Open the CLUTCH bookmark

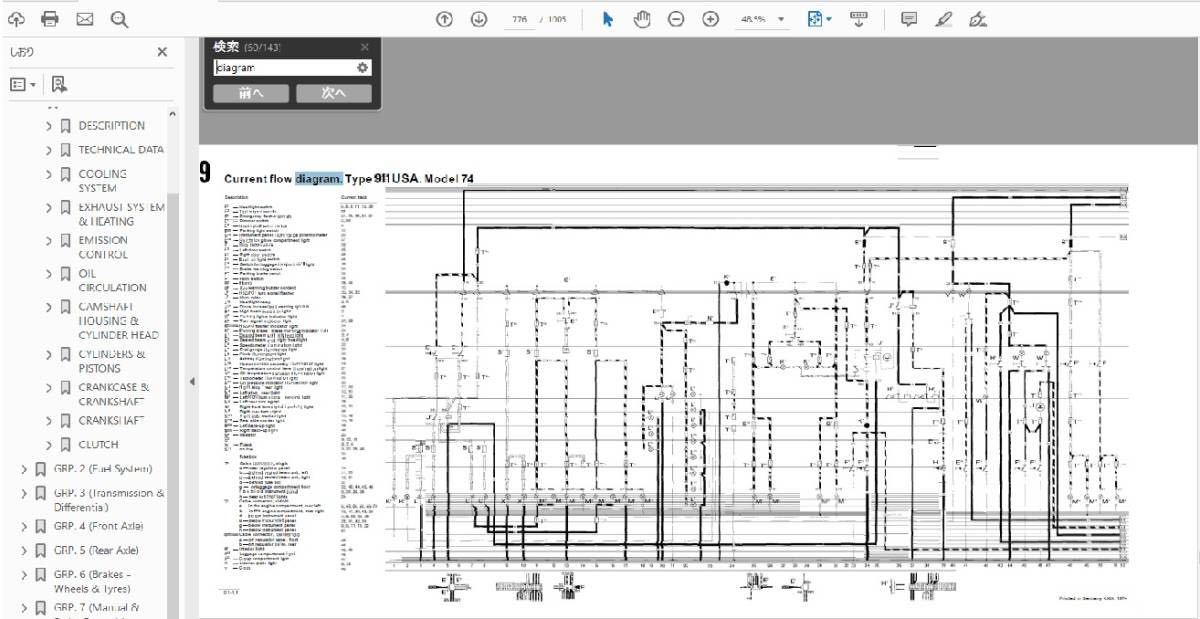[98, 445]
